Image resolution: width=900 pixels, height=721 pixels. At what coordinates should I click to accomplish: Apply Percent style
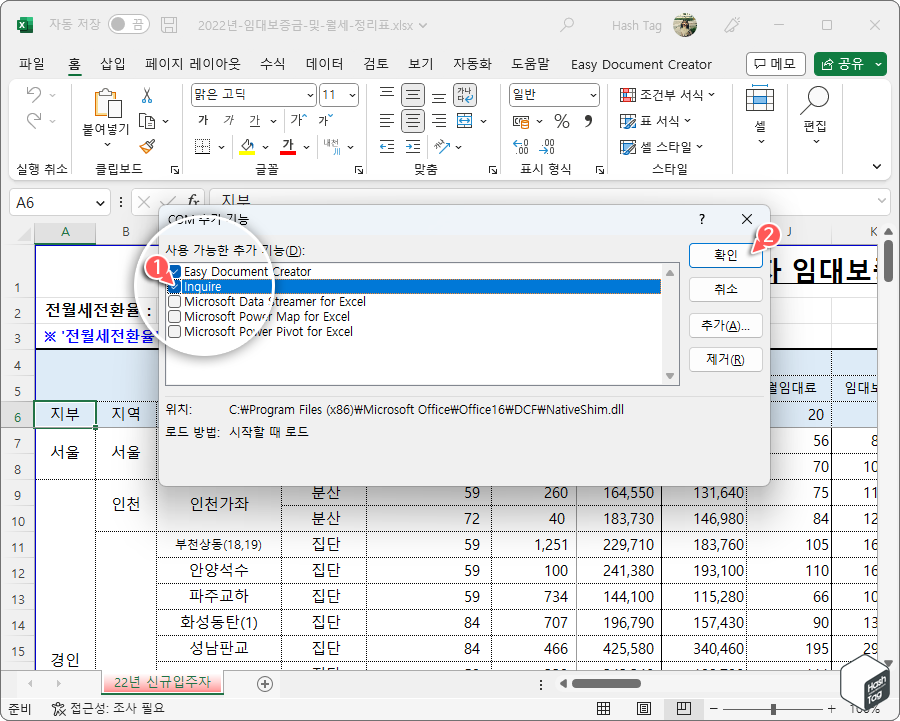(x=562, y=121)
